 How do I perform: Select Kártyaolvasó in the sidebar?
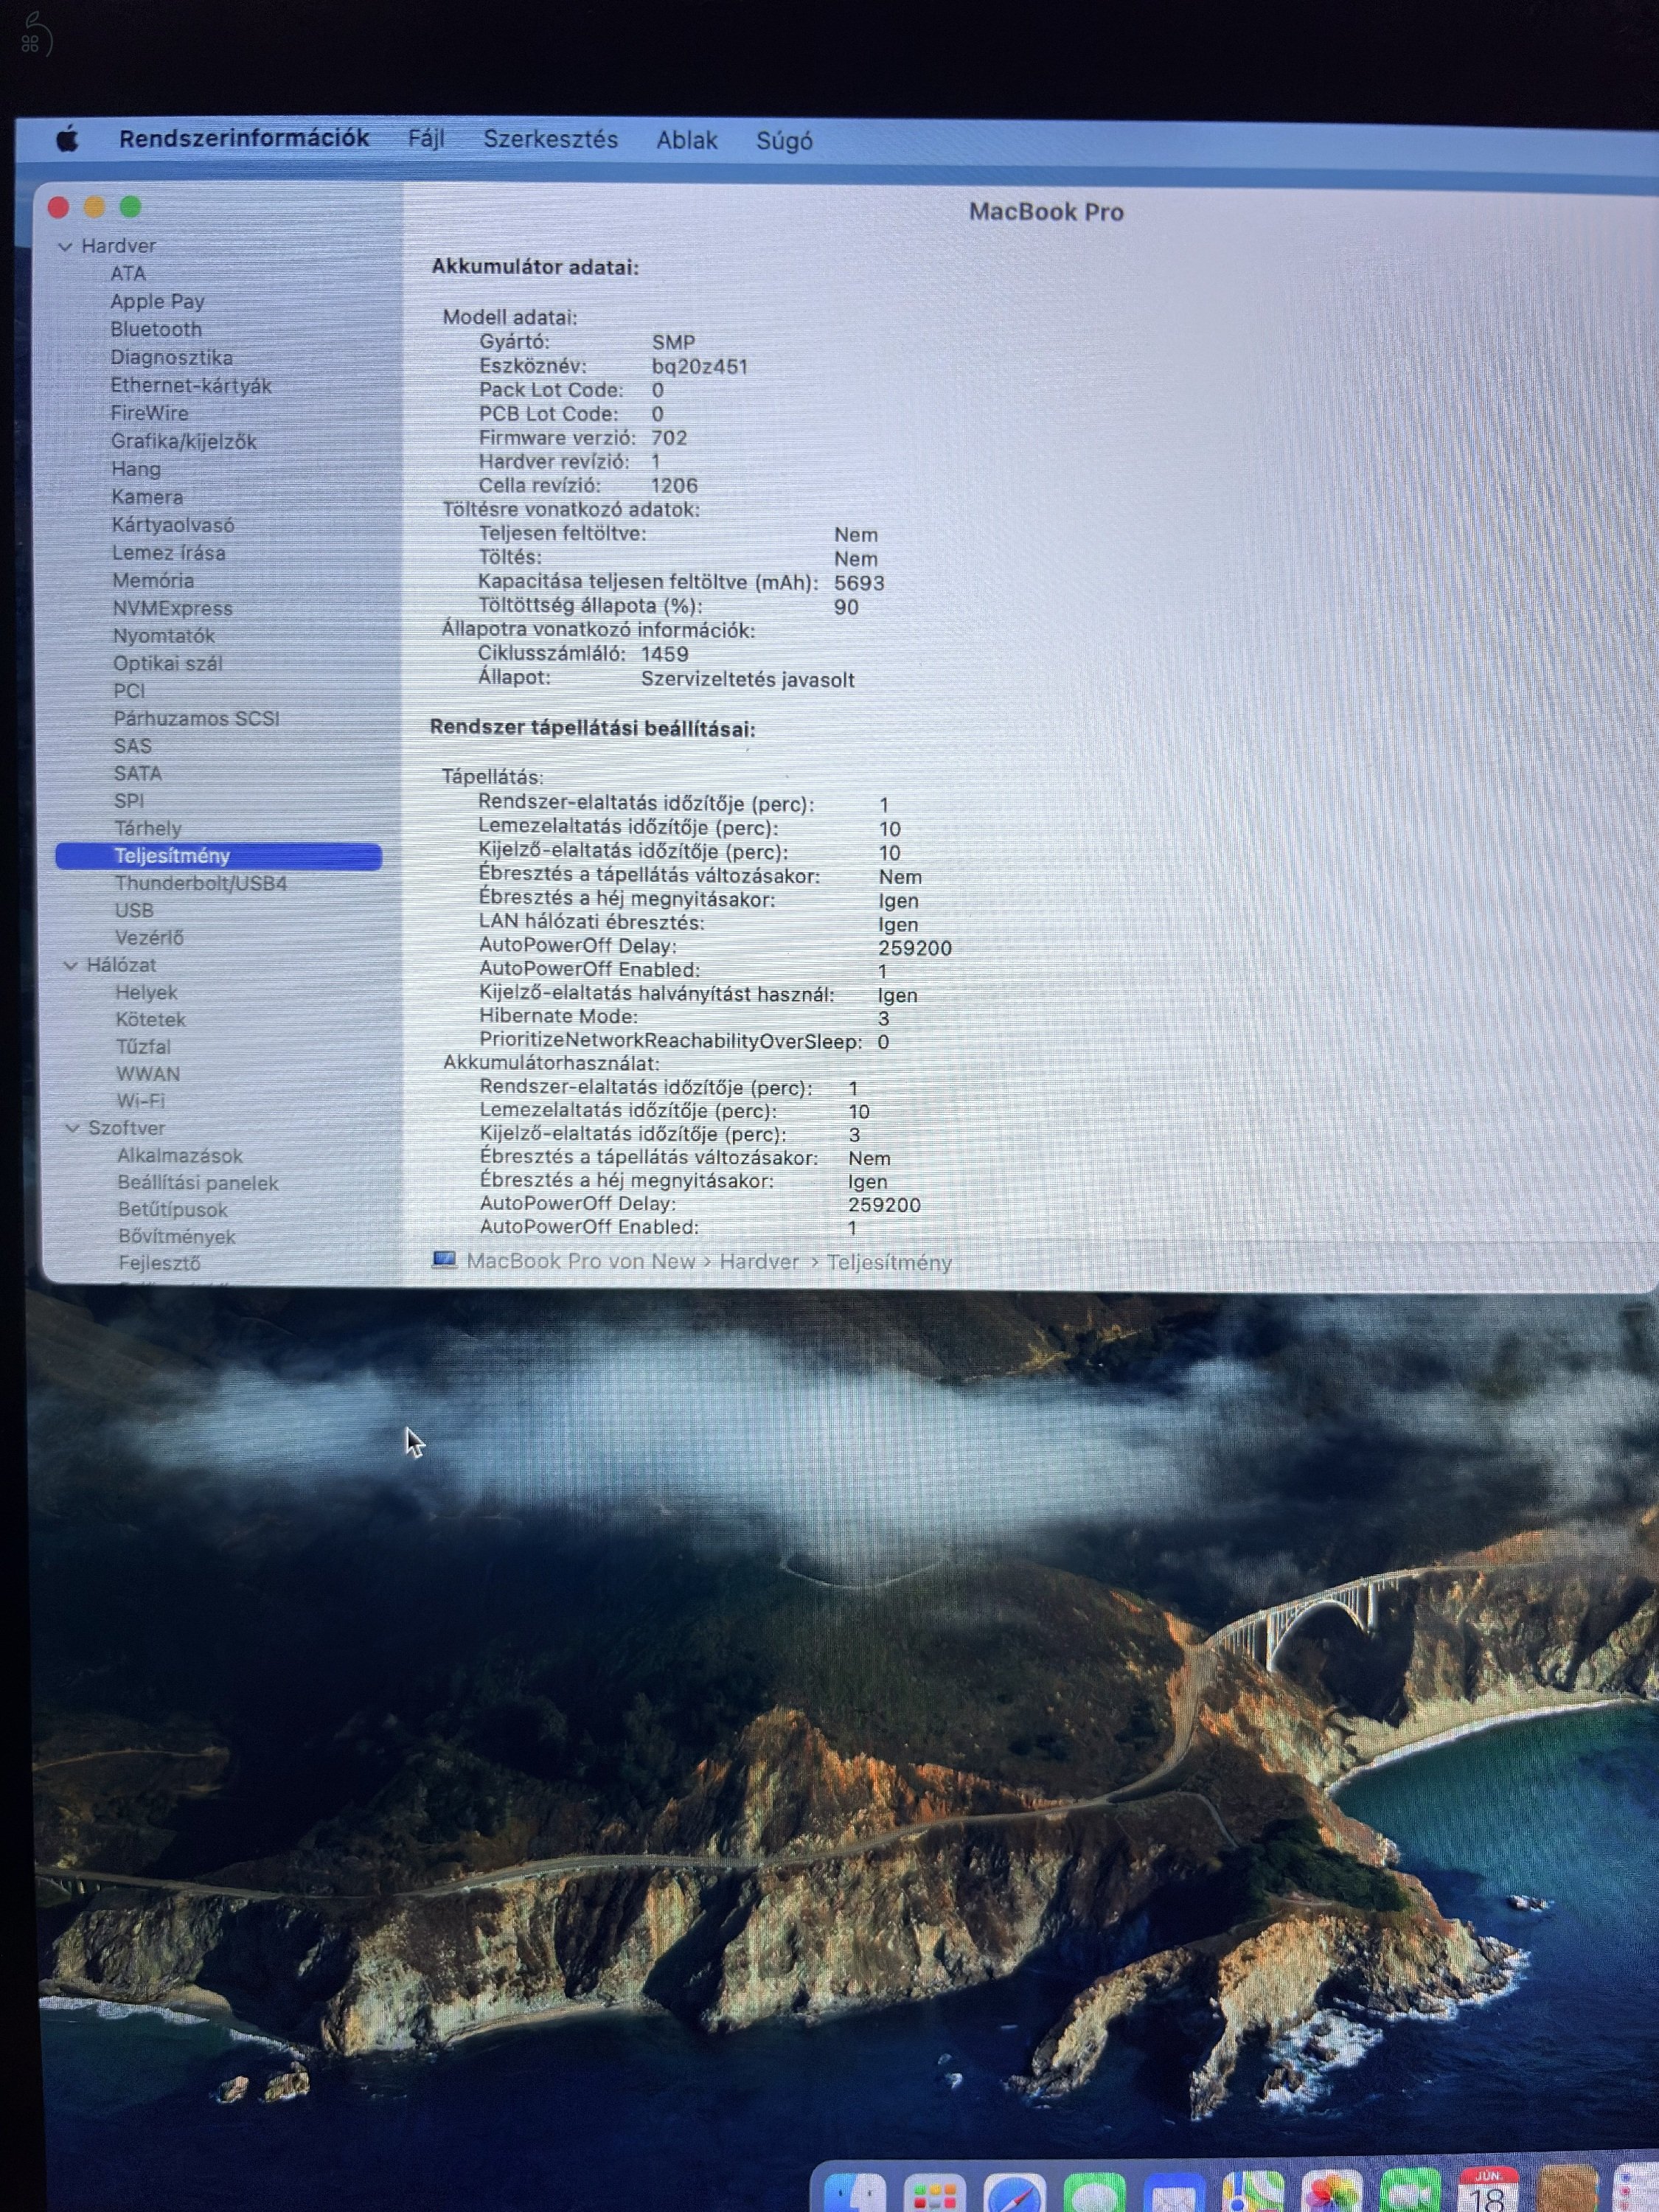click(172, 525)
